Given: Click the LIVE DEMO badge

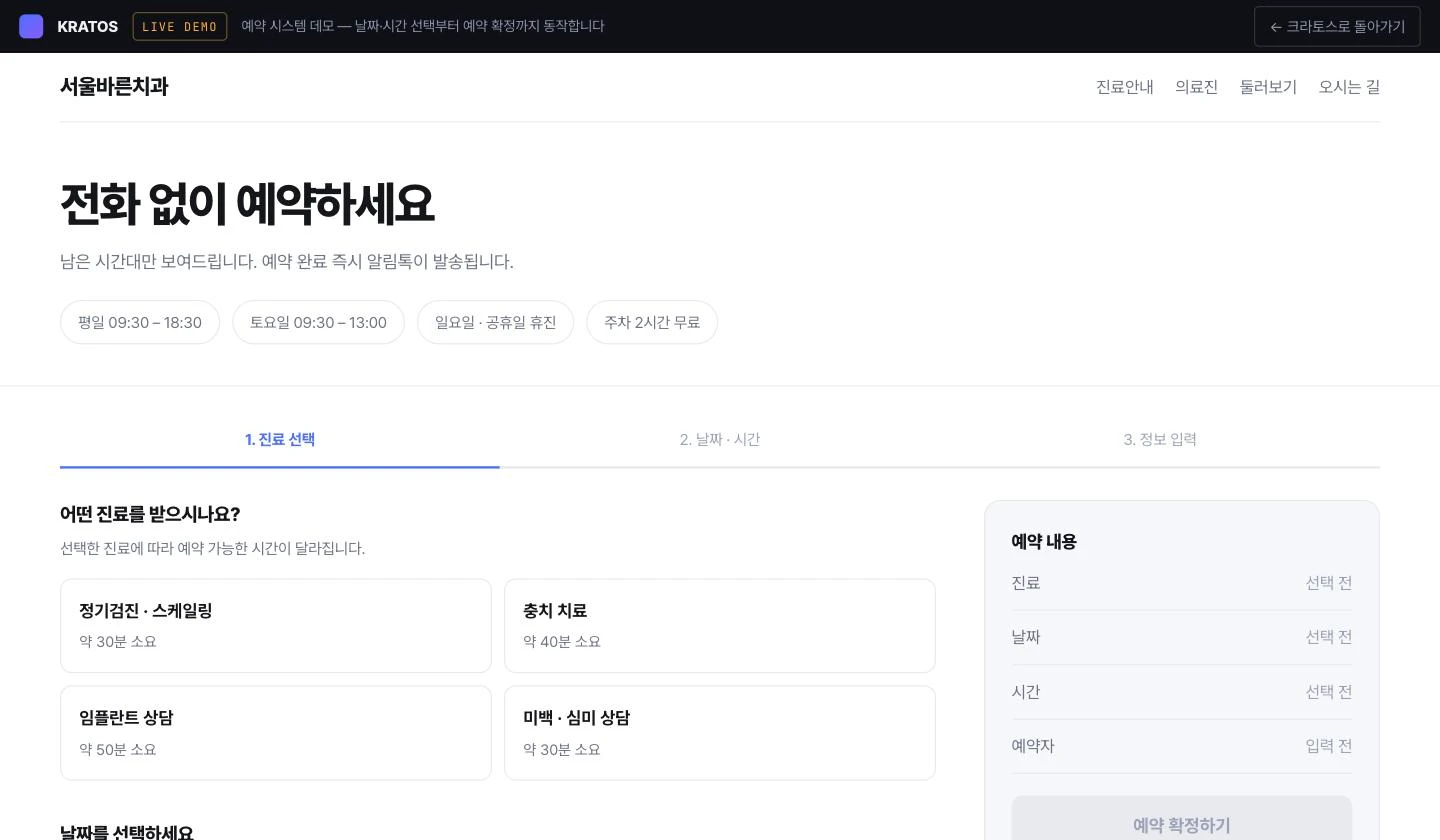Looking at the screenshot, I should click(180, 26).
